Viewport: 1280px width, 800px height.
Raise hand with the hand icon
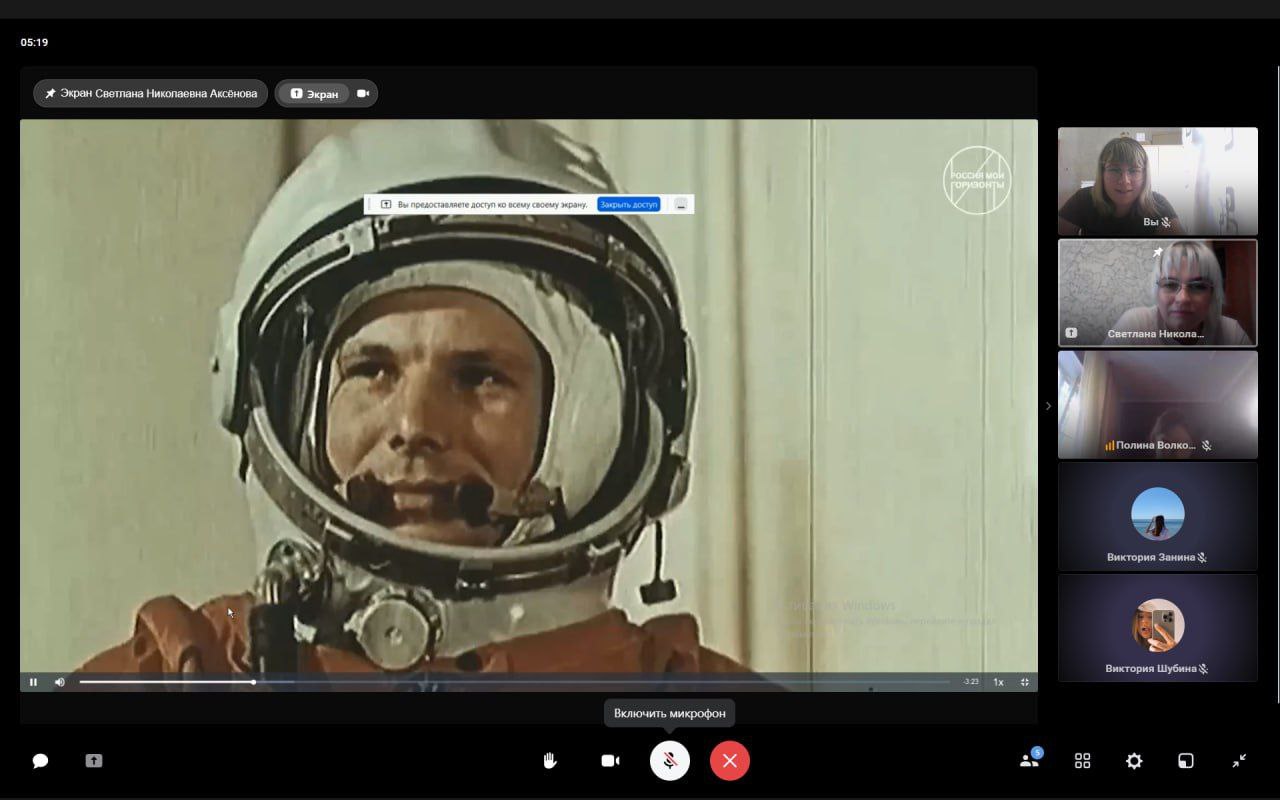pos(550,761)
